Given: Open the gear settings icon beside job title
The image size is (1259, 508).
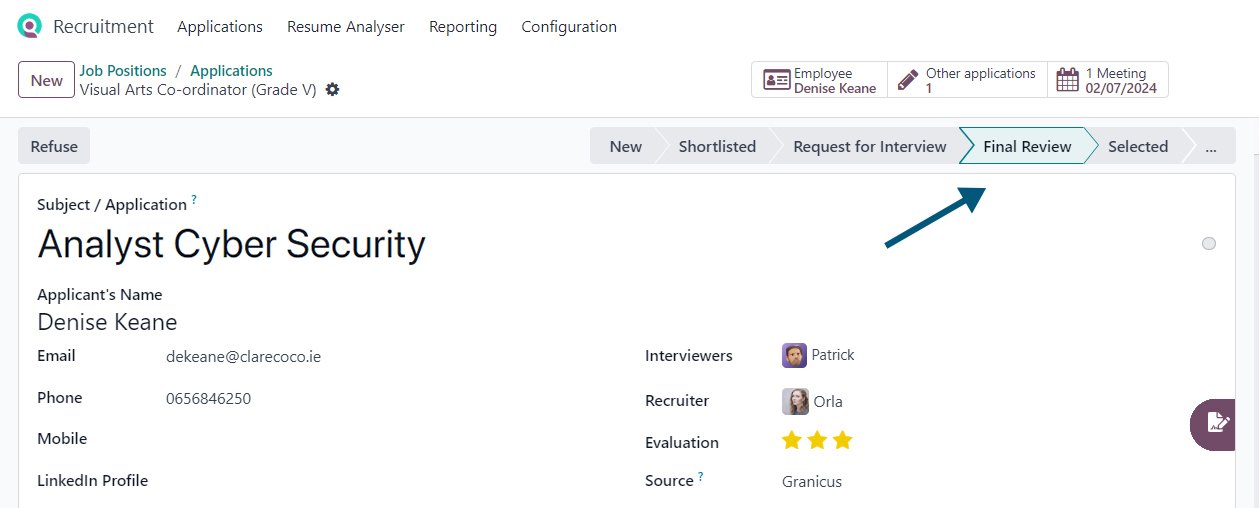Looking at the screenshot, I should (x=333, y=90).
